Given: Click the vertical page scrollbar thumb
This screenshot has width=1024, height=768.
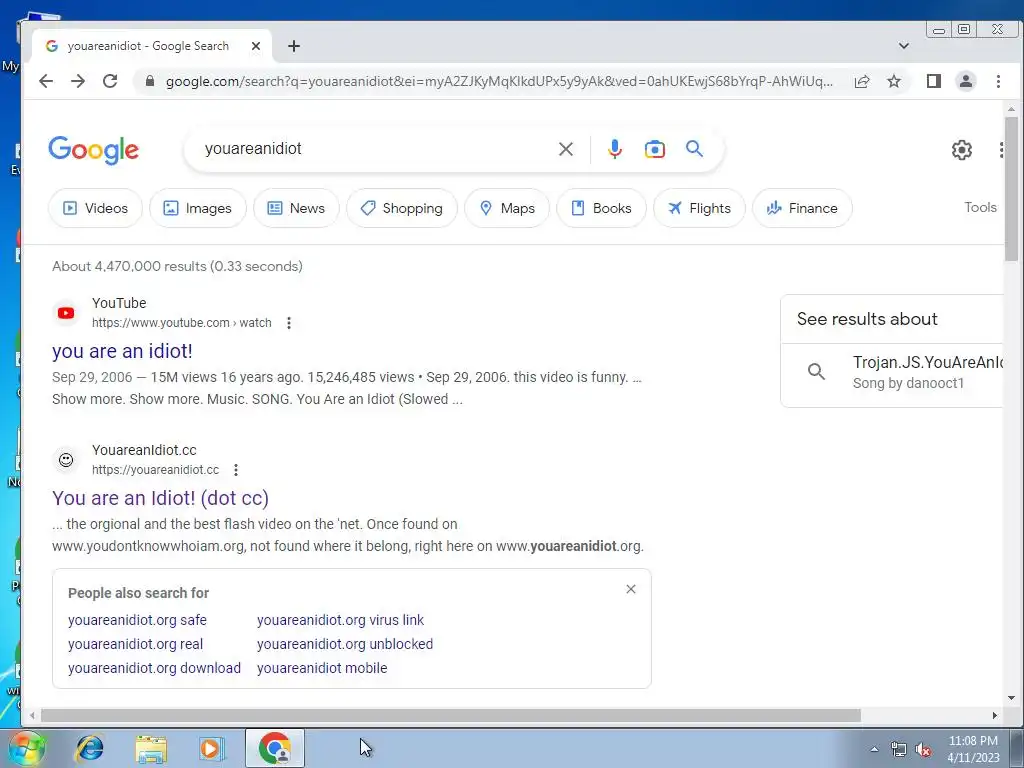Looking at the screenshot, I should pyautogui.click(x=1011, y=189).
